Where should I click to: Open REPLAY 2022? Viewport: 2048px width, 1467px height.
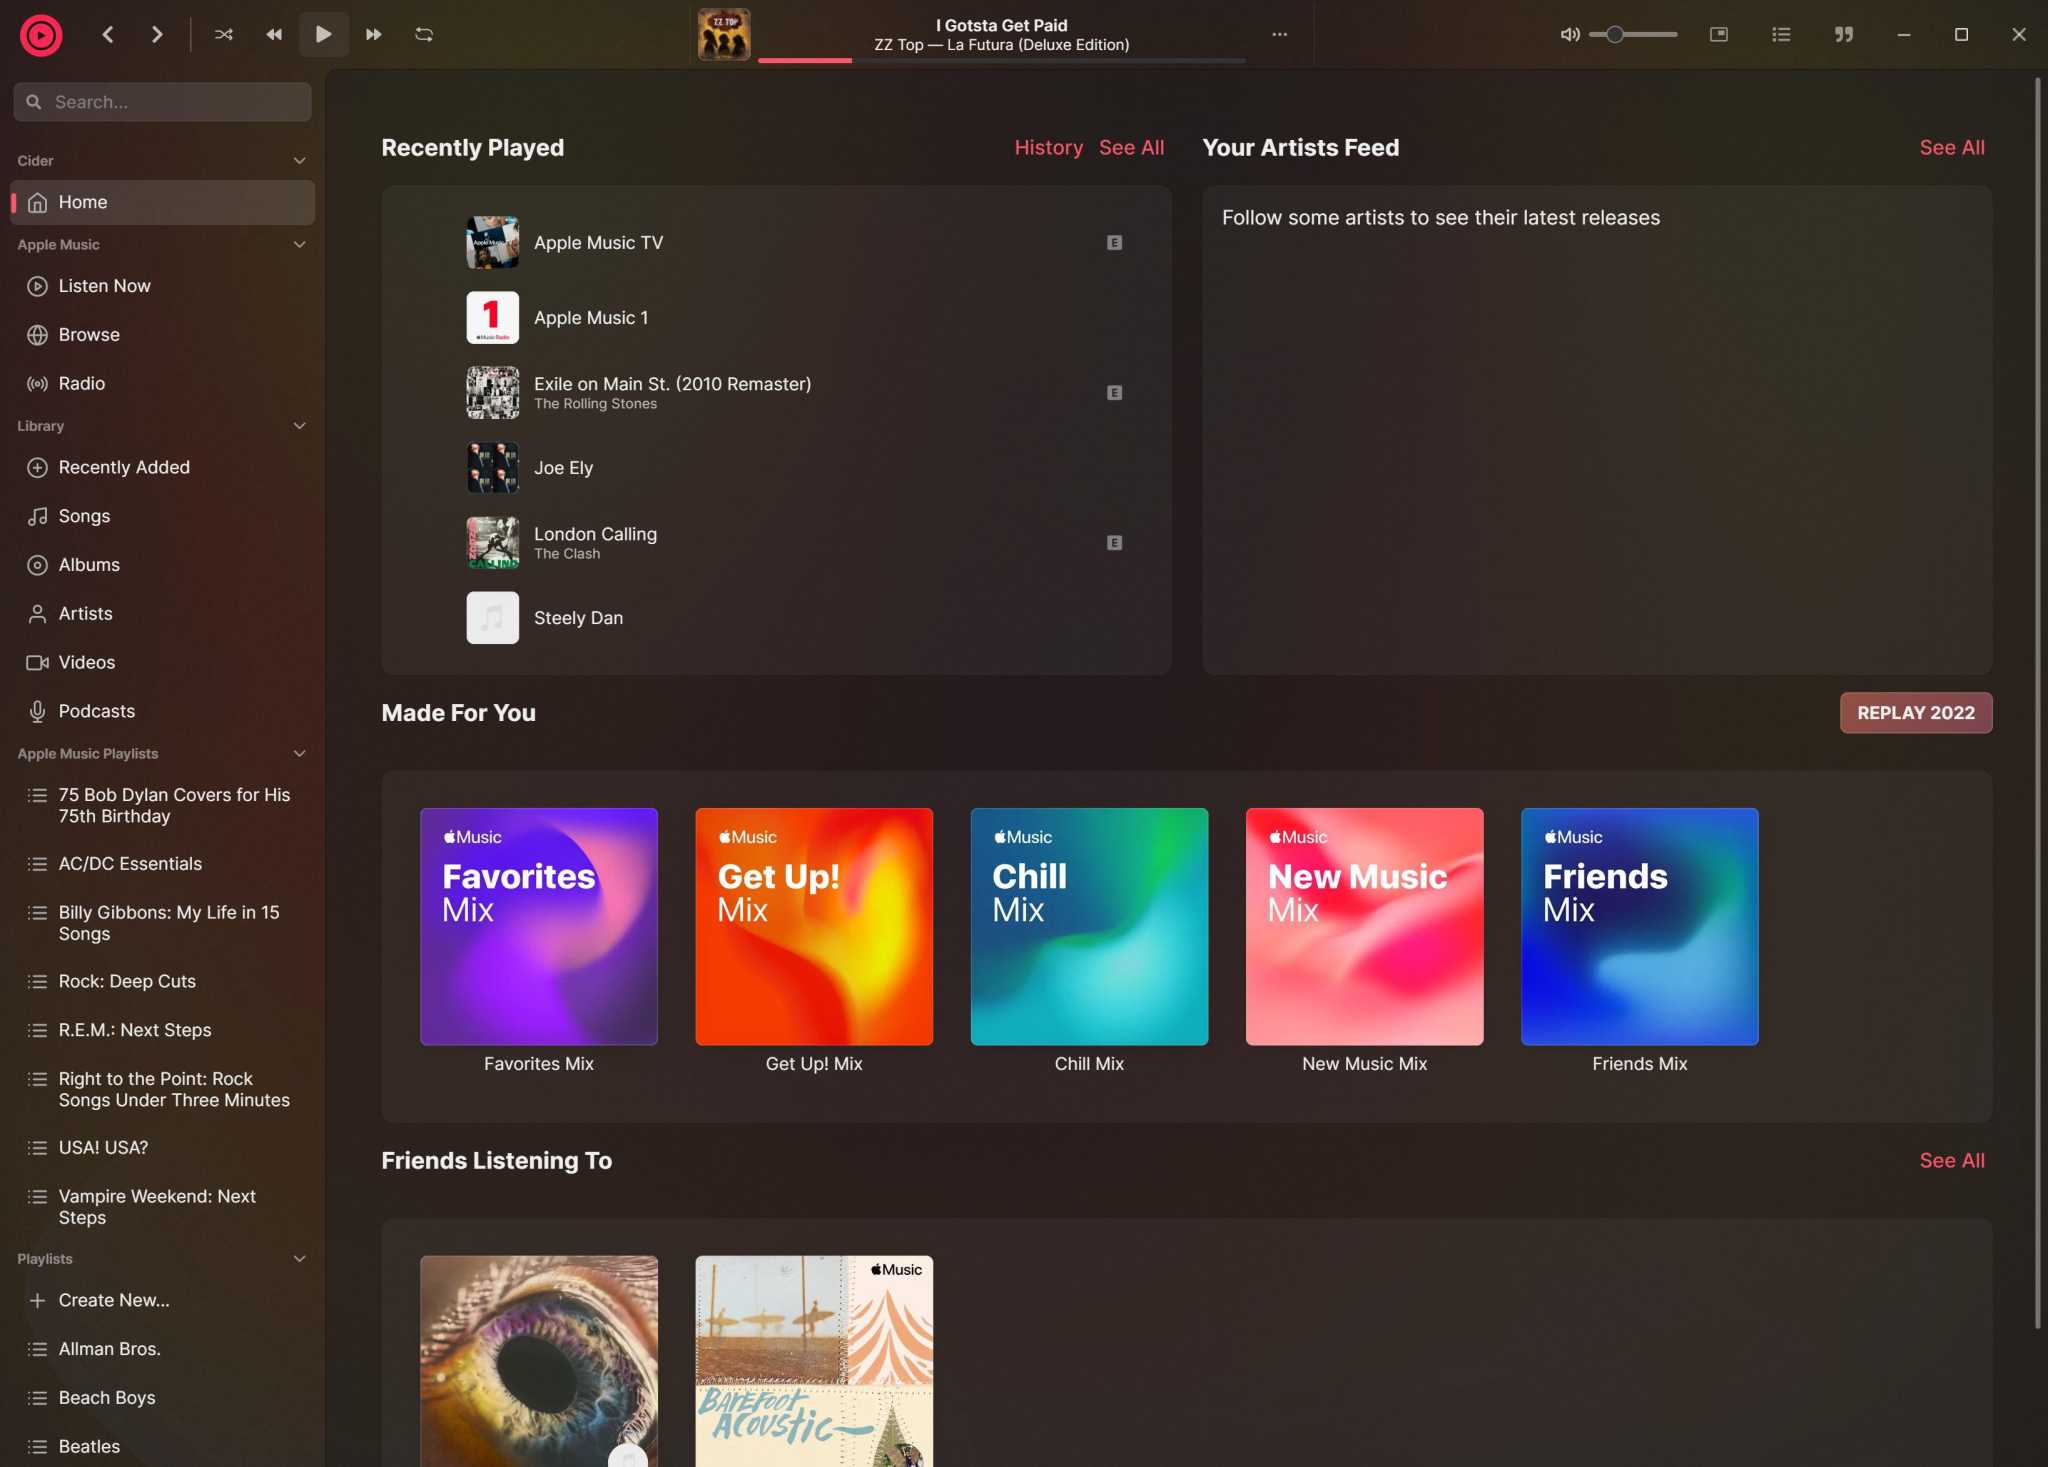tap(1915, 713)
